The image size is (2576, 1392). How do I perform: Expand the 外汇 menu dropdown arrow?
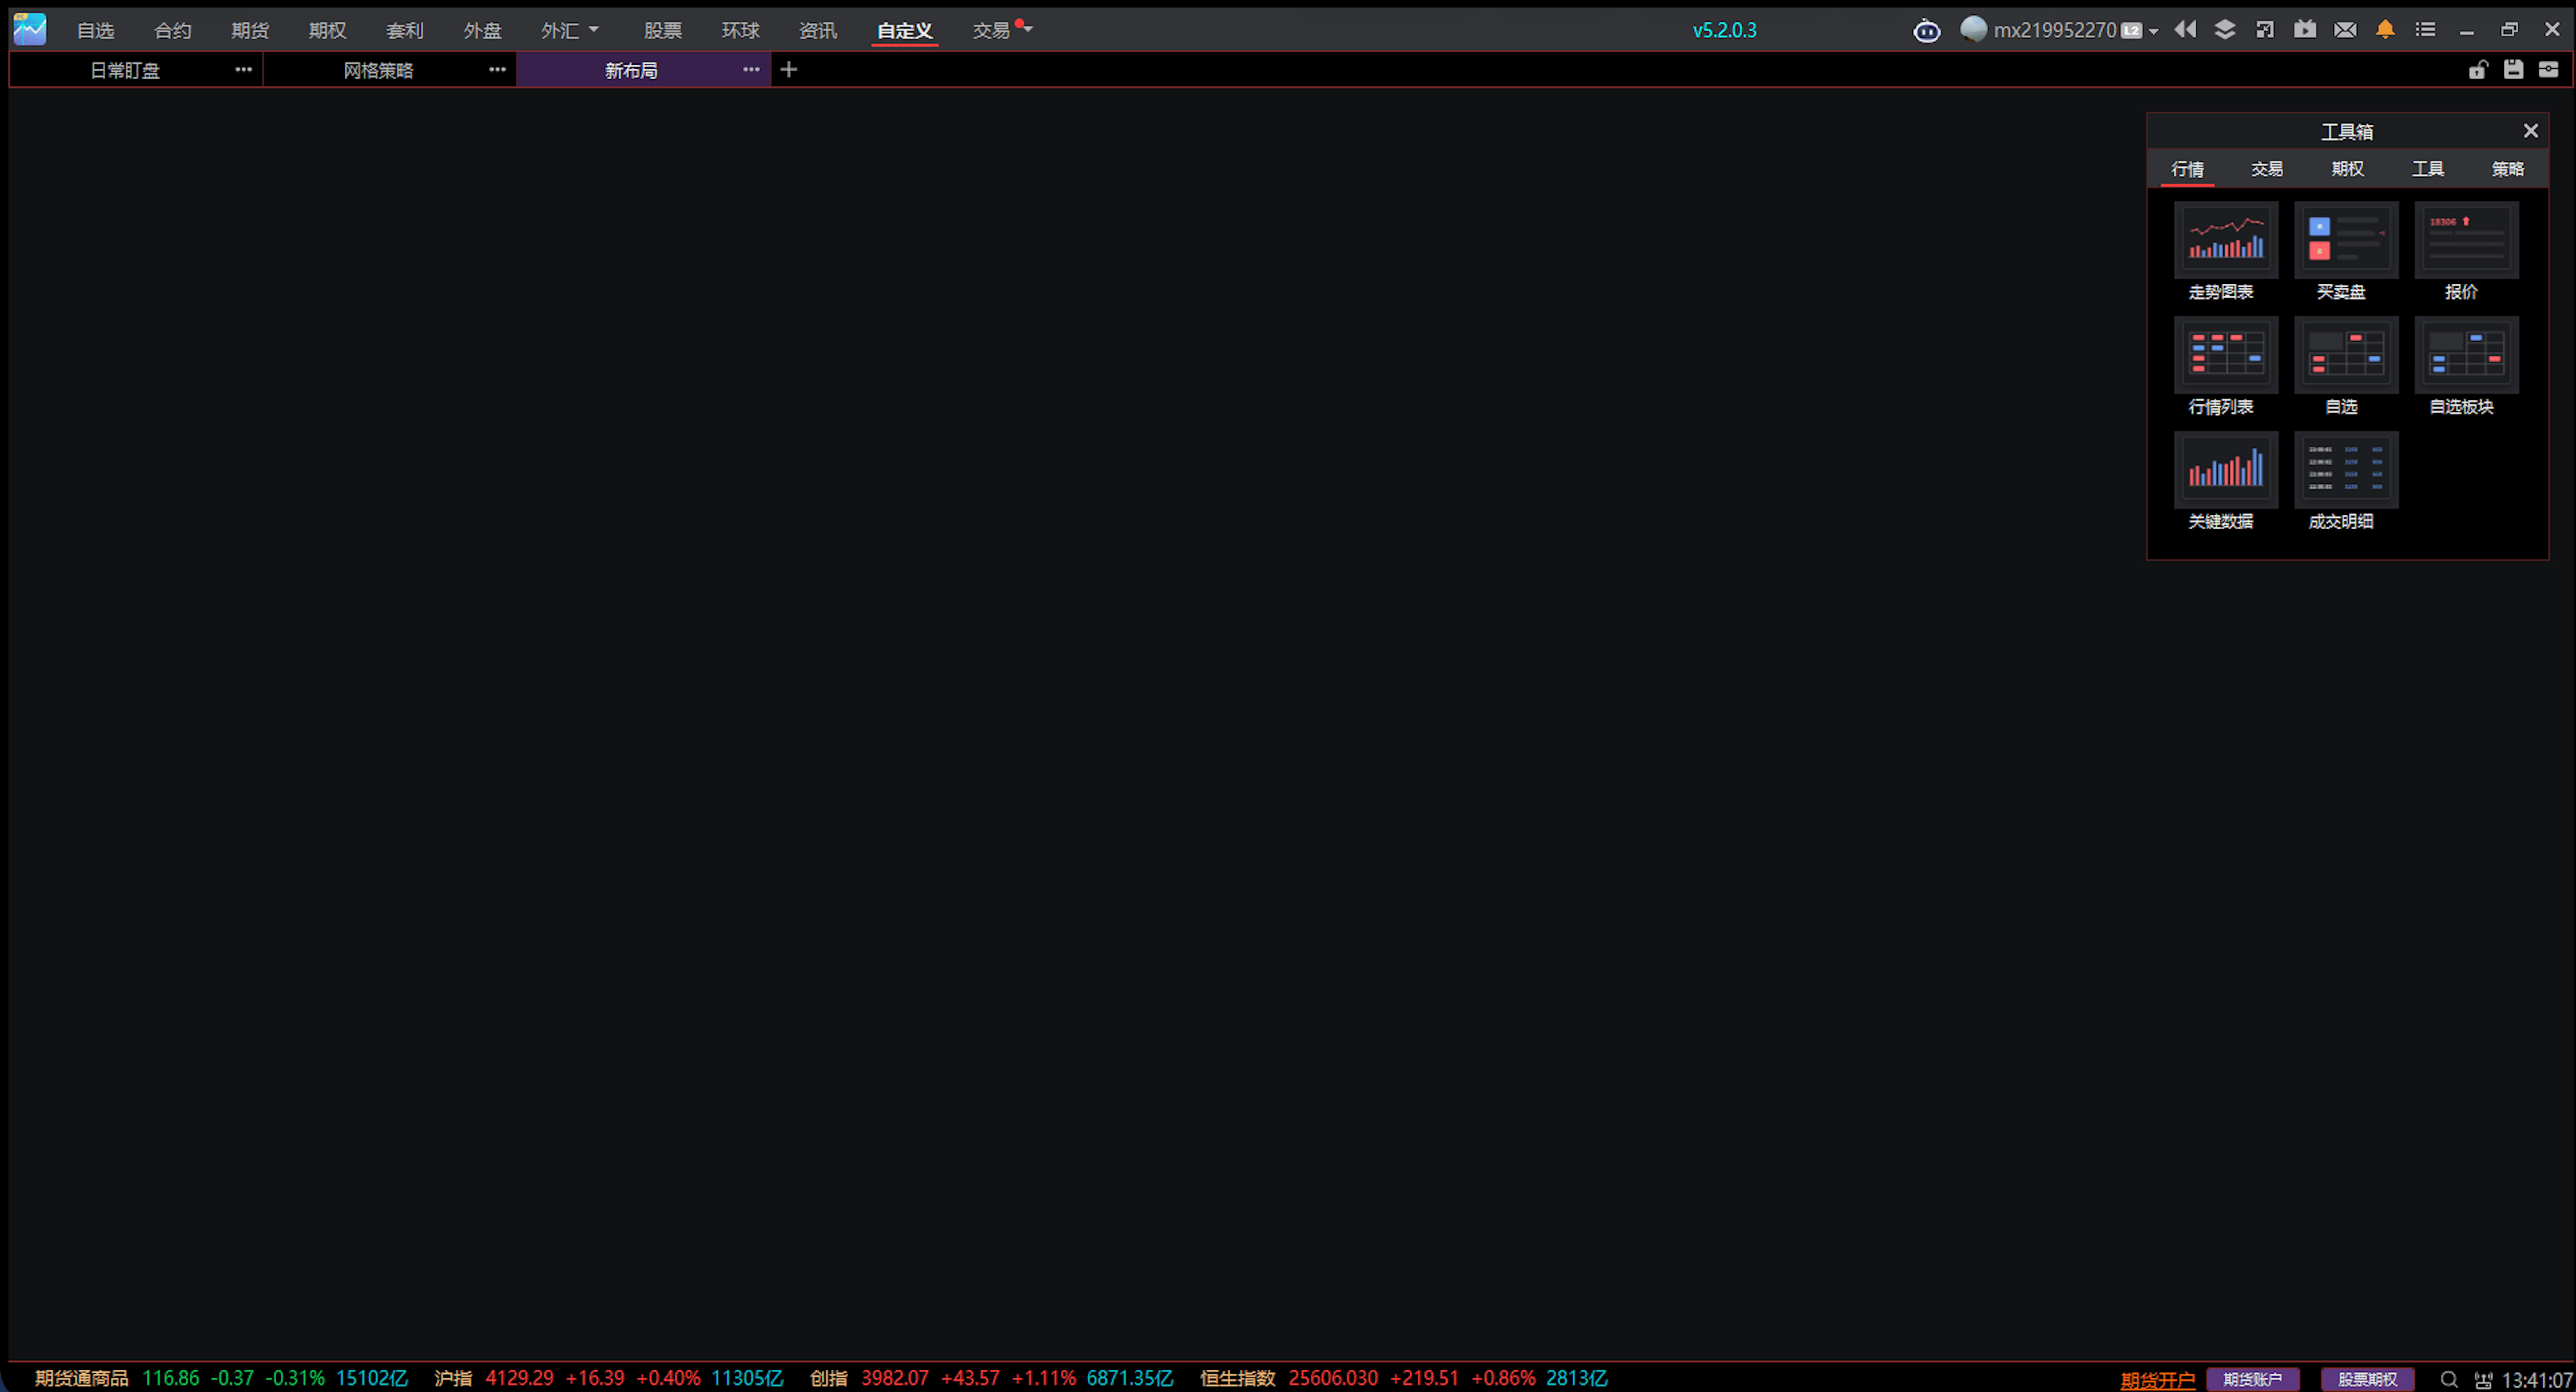[594, 30]
